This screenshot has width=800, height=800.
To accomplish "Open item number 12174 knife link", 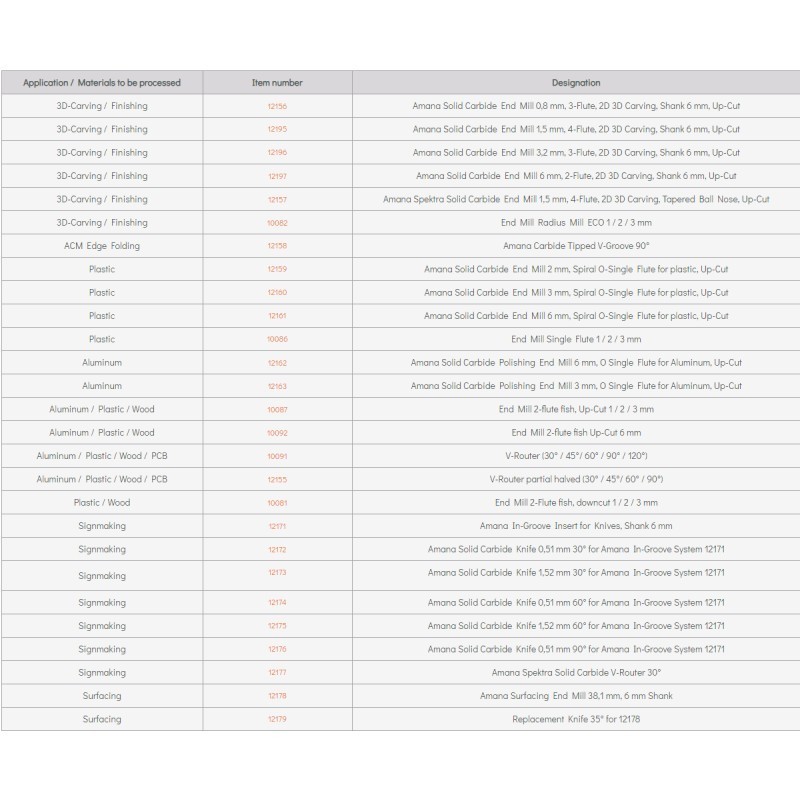I will point(277,603).
